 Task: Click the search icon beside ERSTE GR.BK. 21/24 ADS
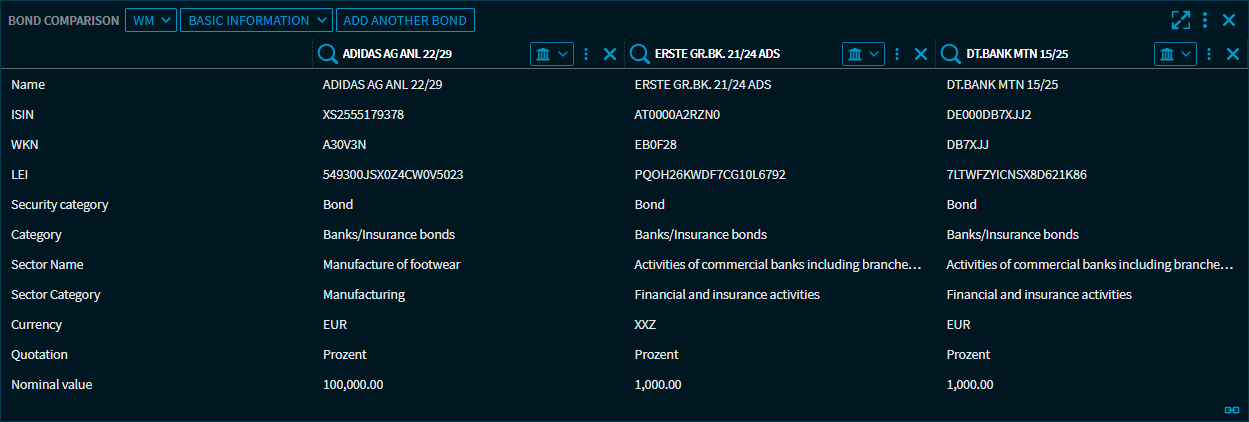tap(638, 54)
